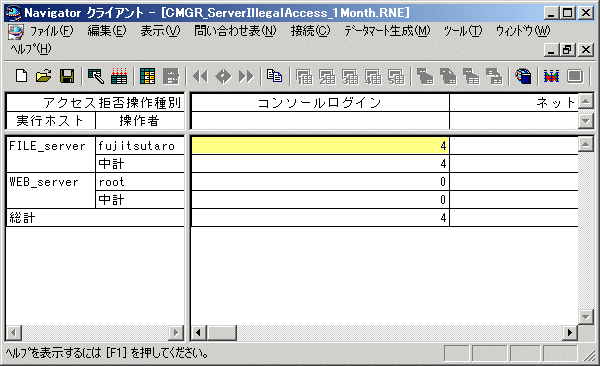Open the ウィンドウ(W) menu

(x=523, y=31)
